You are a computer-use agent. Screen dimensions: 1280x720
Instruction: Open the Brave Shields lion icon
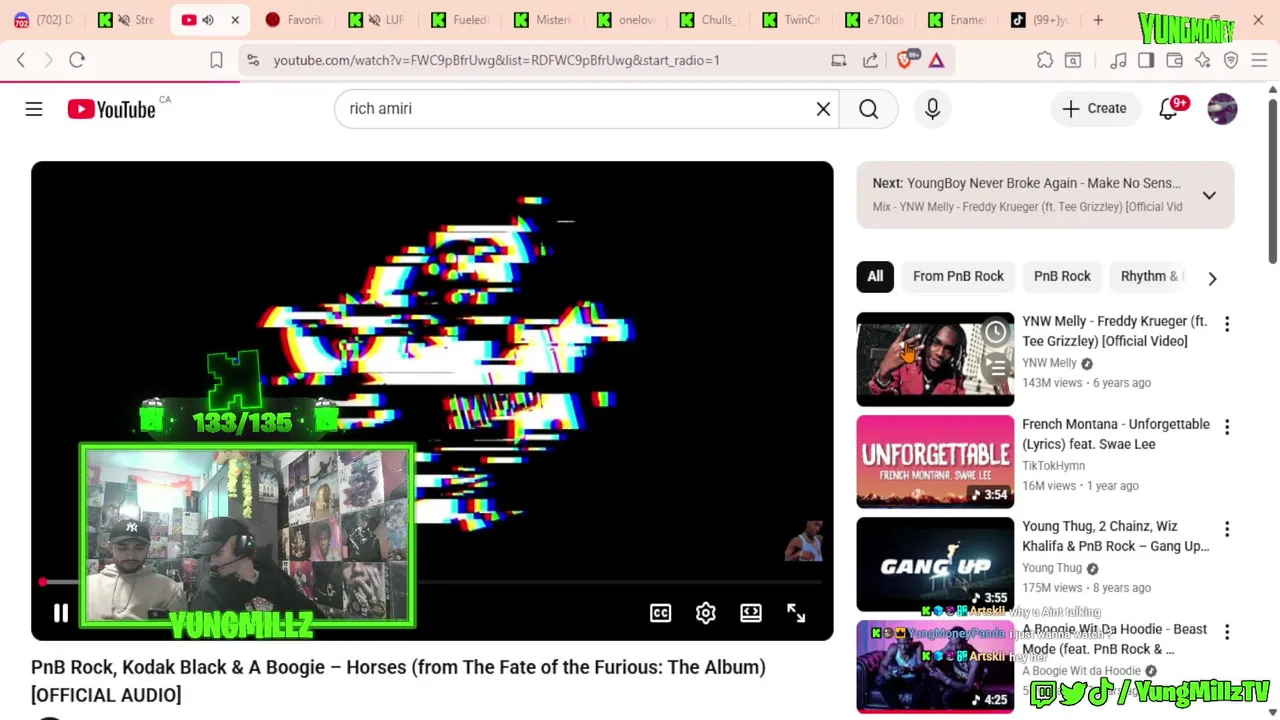click(905, 60)
